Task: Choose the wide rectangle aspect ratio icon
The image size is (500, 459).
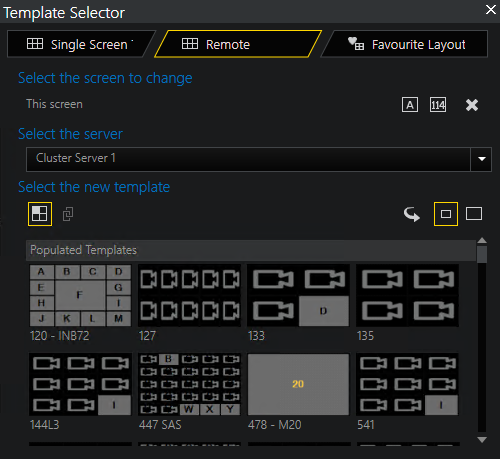Action: click(x=474, y=214)
